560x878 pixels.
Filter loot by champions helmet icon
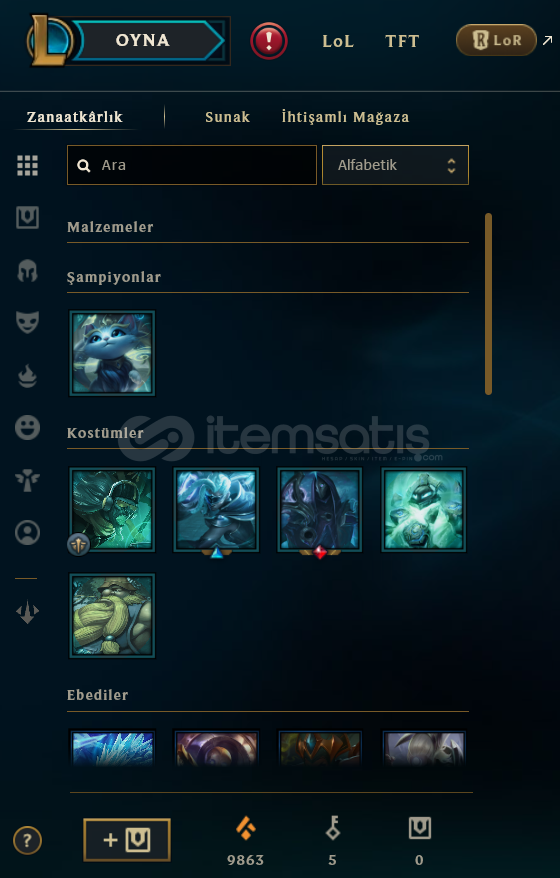[x=27, y=271]
